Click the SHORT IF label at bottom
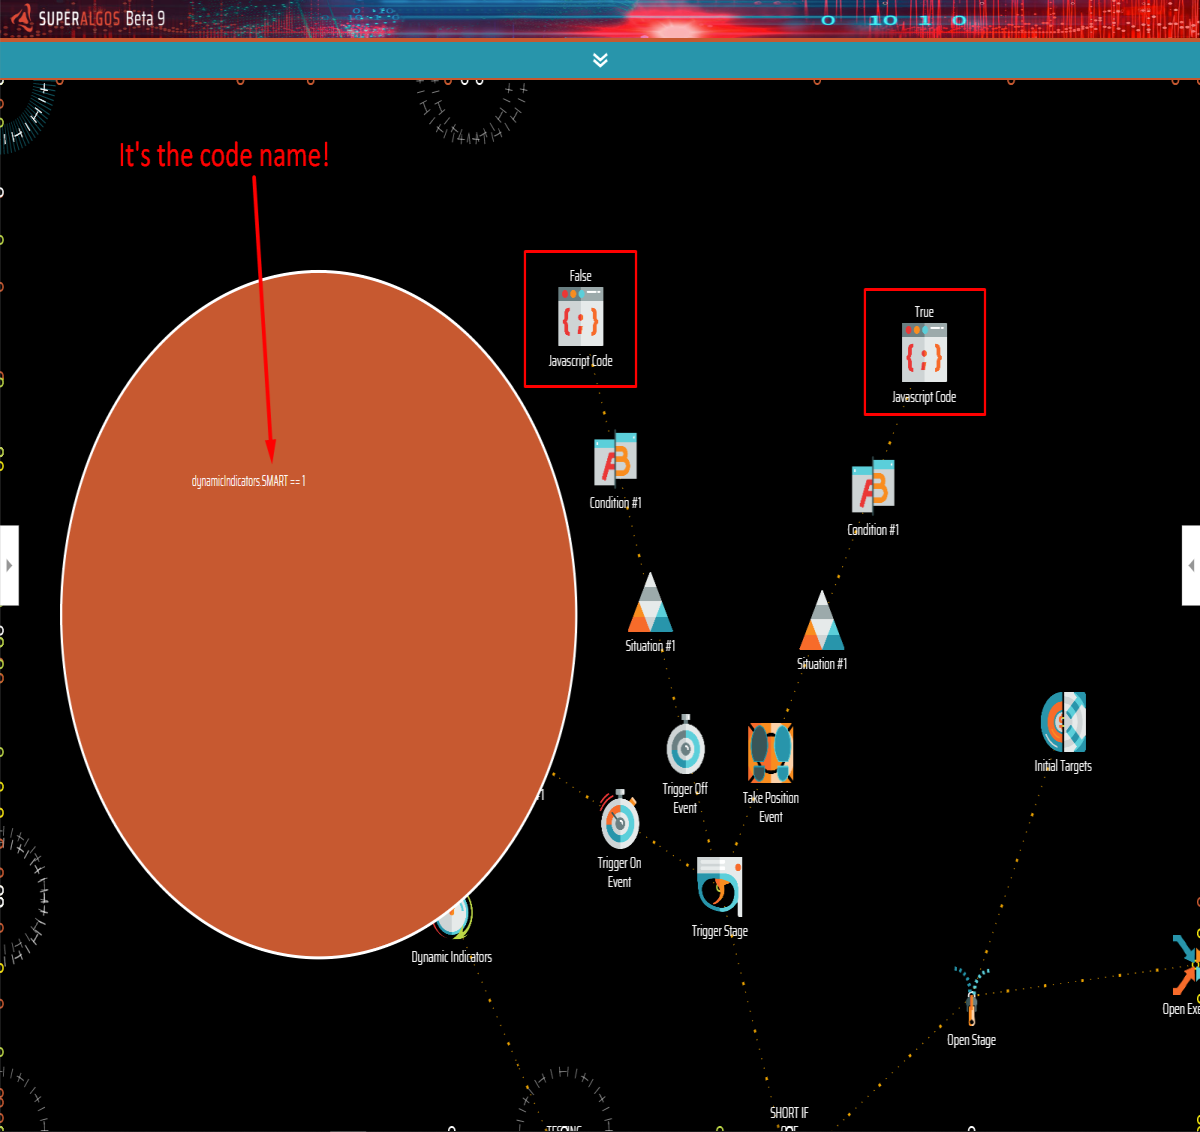 pos(789,1113)
